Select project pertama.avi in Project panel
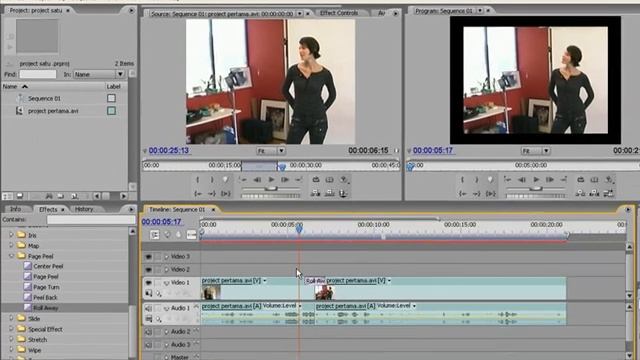Screen dimensions: 640x360 pyautogui.click(x=53, y=111)
